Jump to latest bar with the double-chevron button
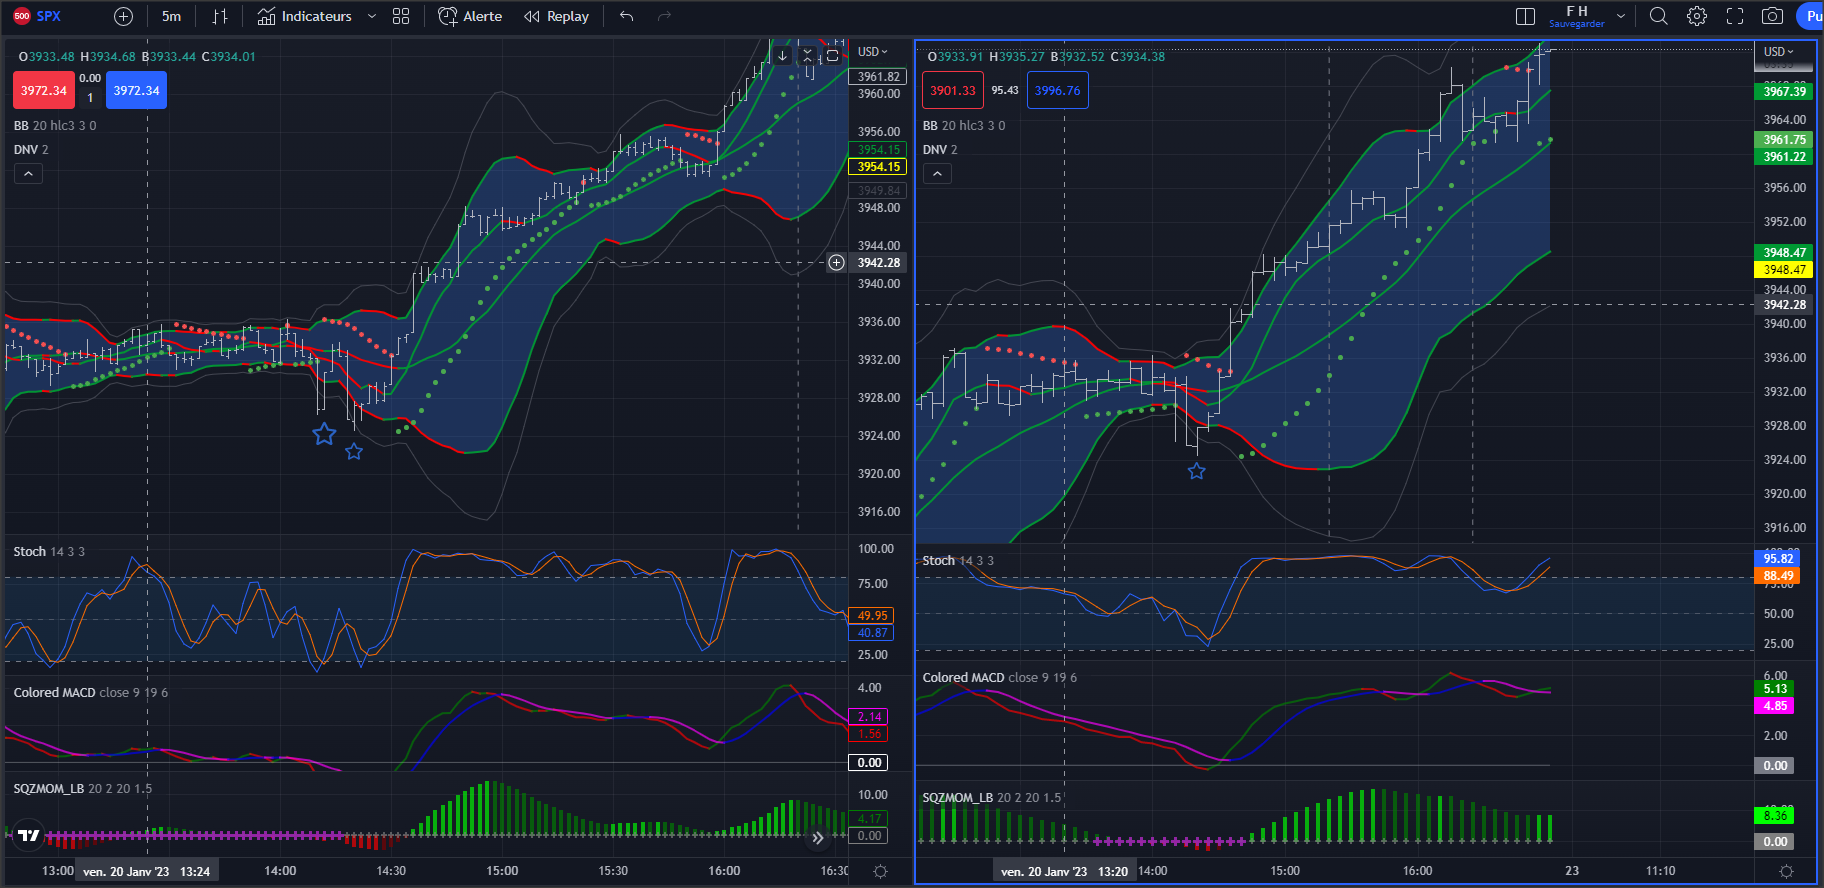This screenshot has width=1824, height=888. (x=818, y=838)
